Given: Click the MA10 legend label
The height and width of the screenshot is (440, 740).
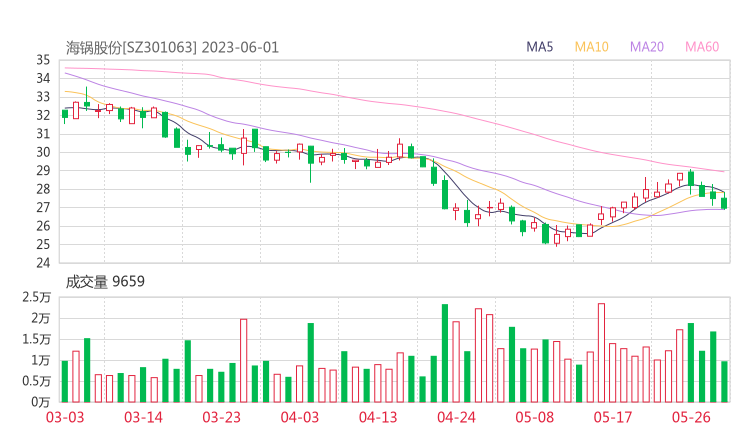Looking at the screenshot, I should point(591,47).
